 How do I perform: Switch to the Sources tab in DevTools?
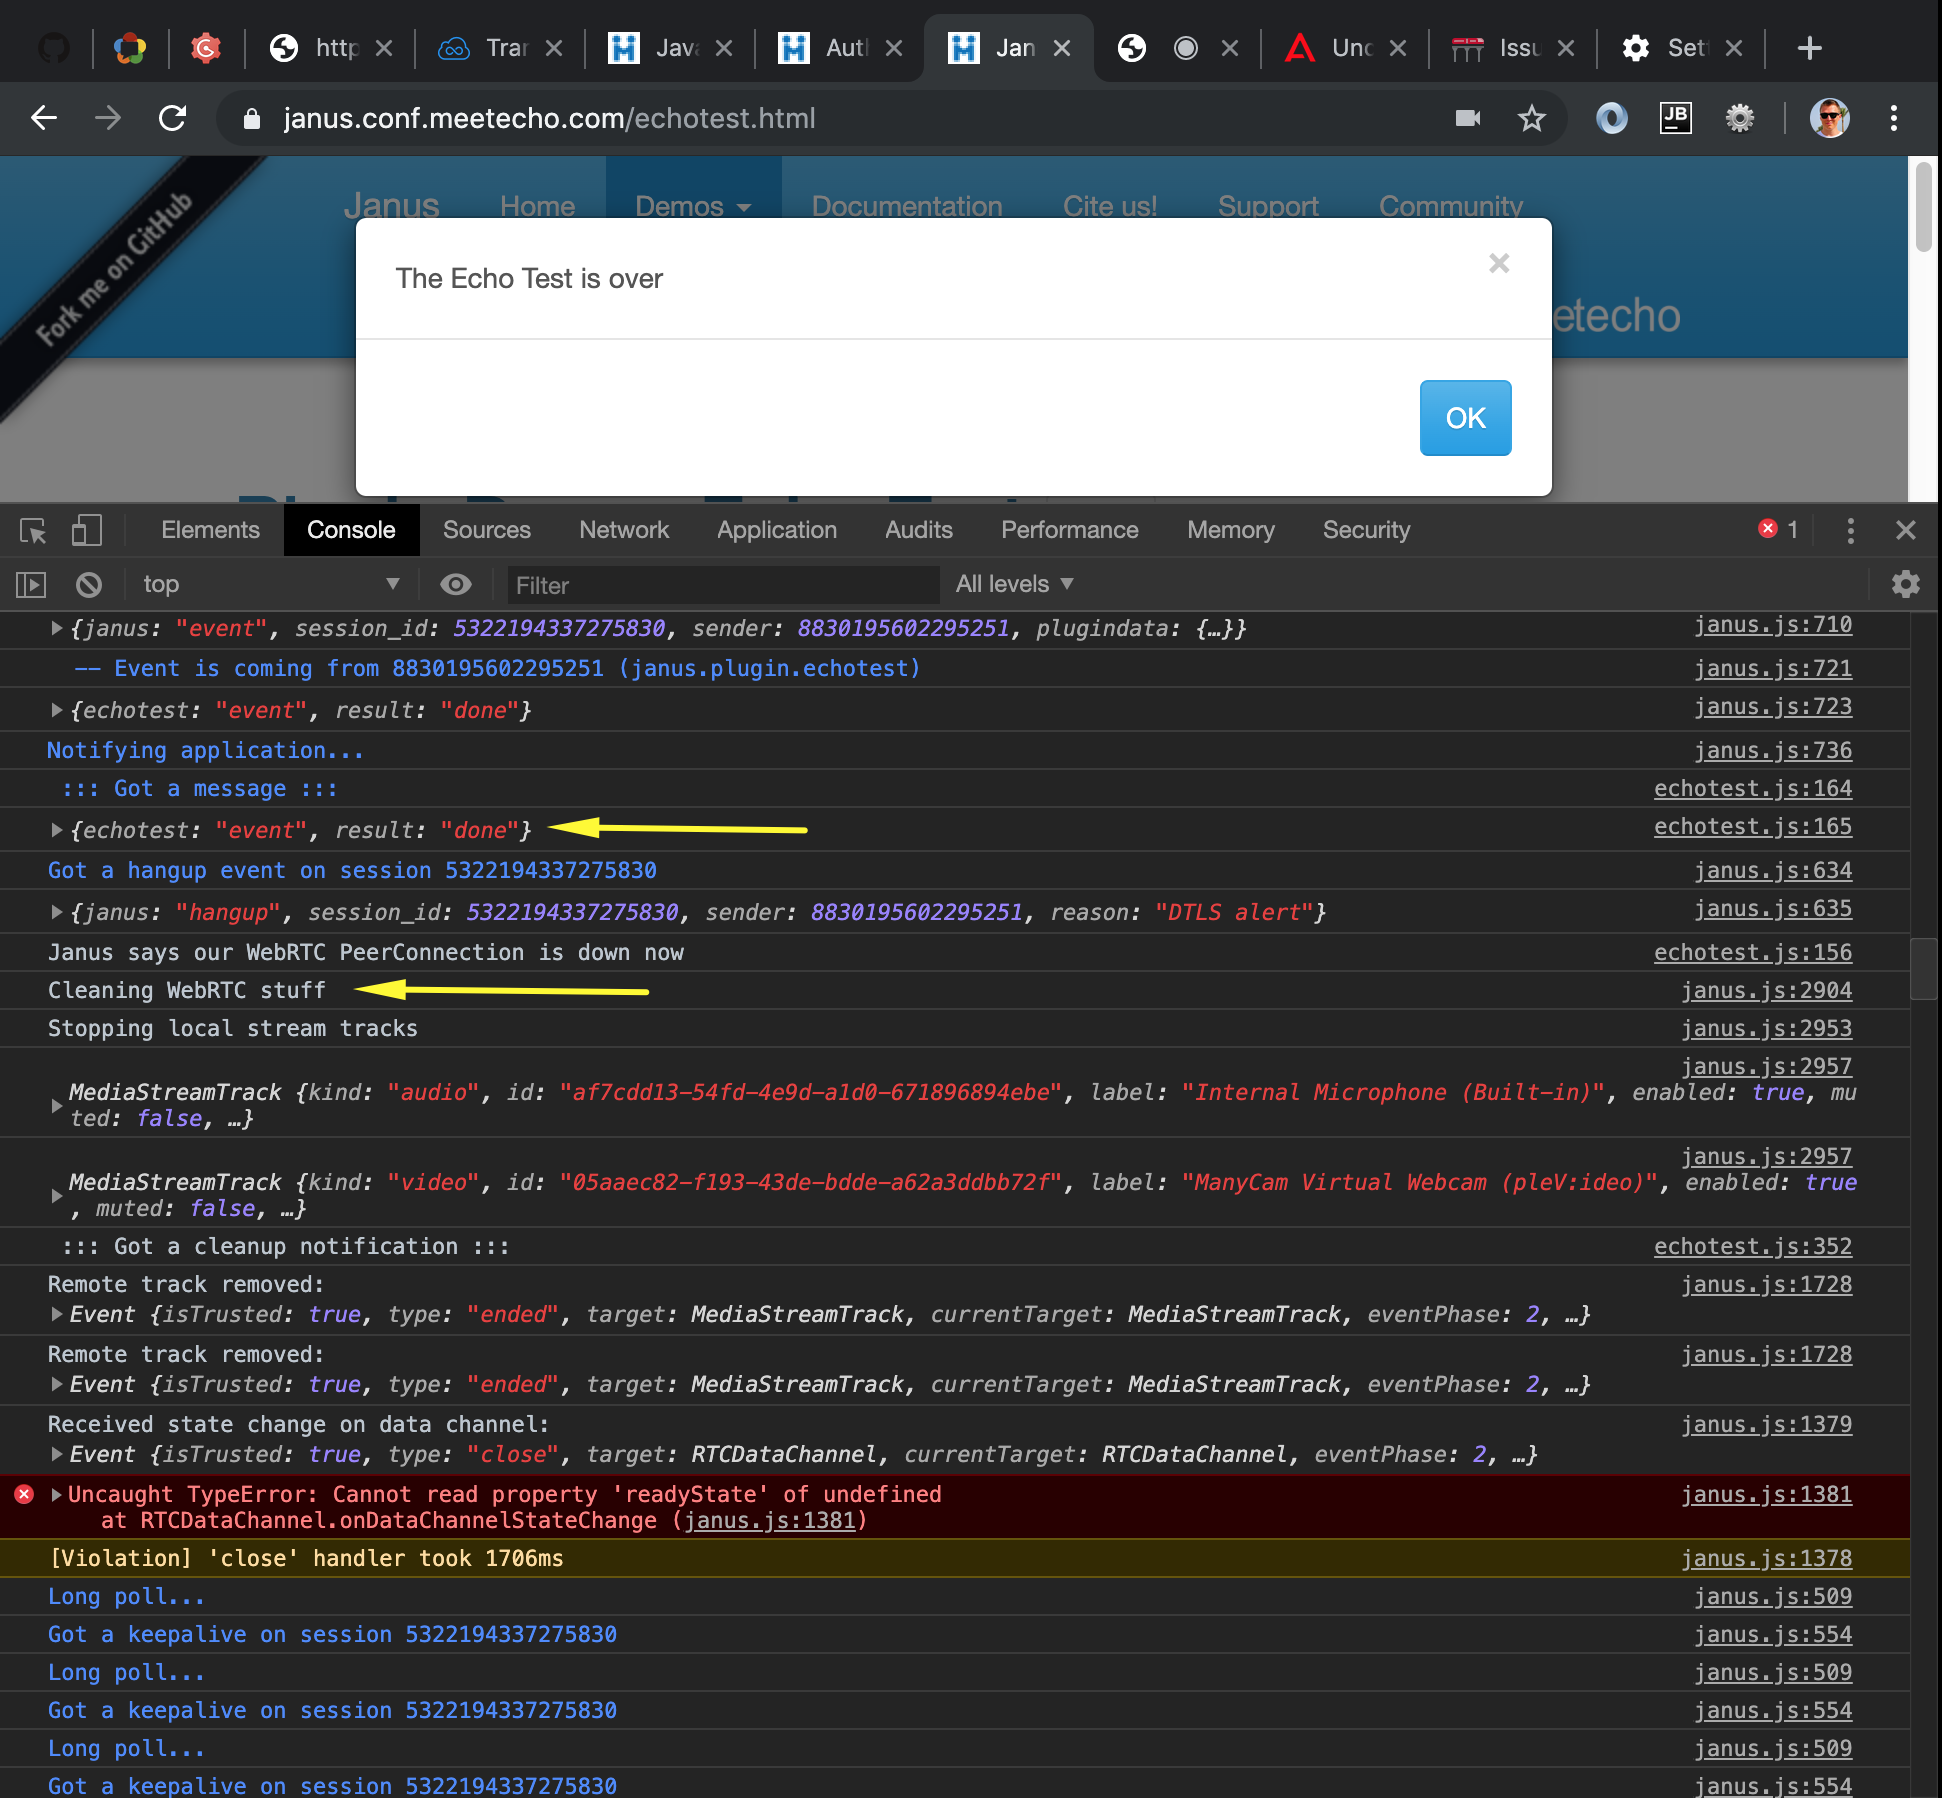(487, 530)
